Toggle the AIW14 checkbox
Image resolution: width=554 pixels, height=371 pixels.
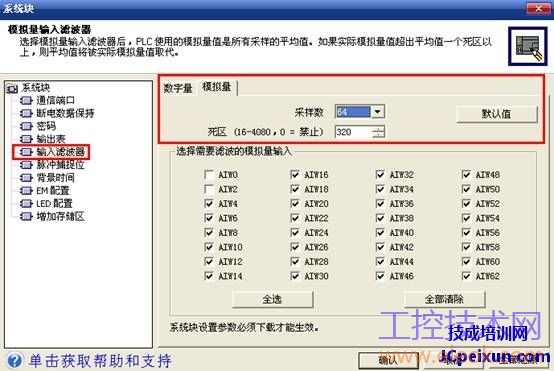pos(209,276)
